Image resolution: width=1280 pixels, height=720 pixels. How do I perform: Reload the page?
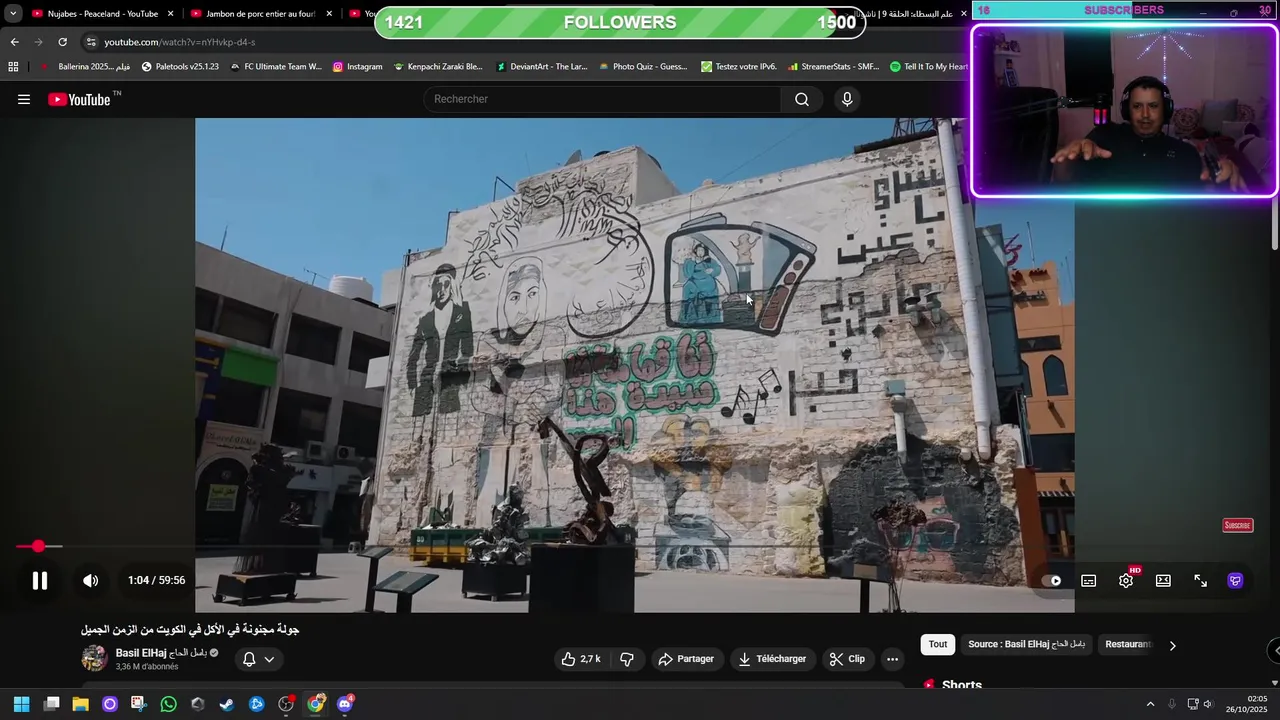(x=62, y=42)
